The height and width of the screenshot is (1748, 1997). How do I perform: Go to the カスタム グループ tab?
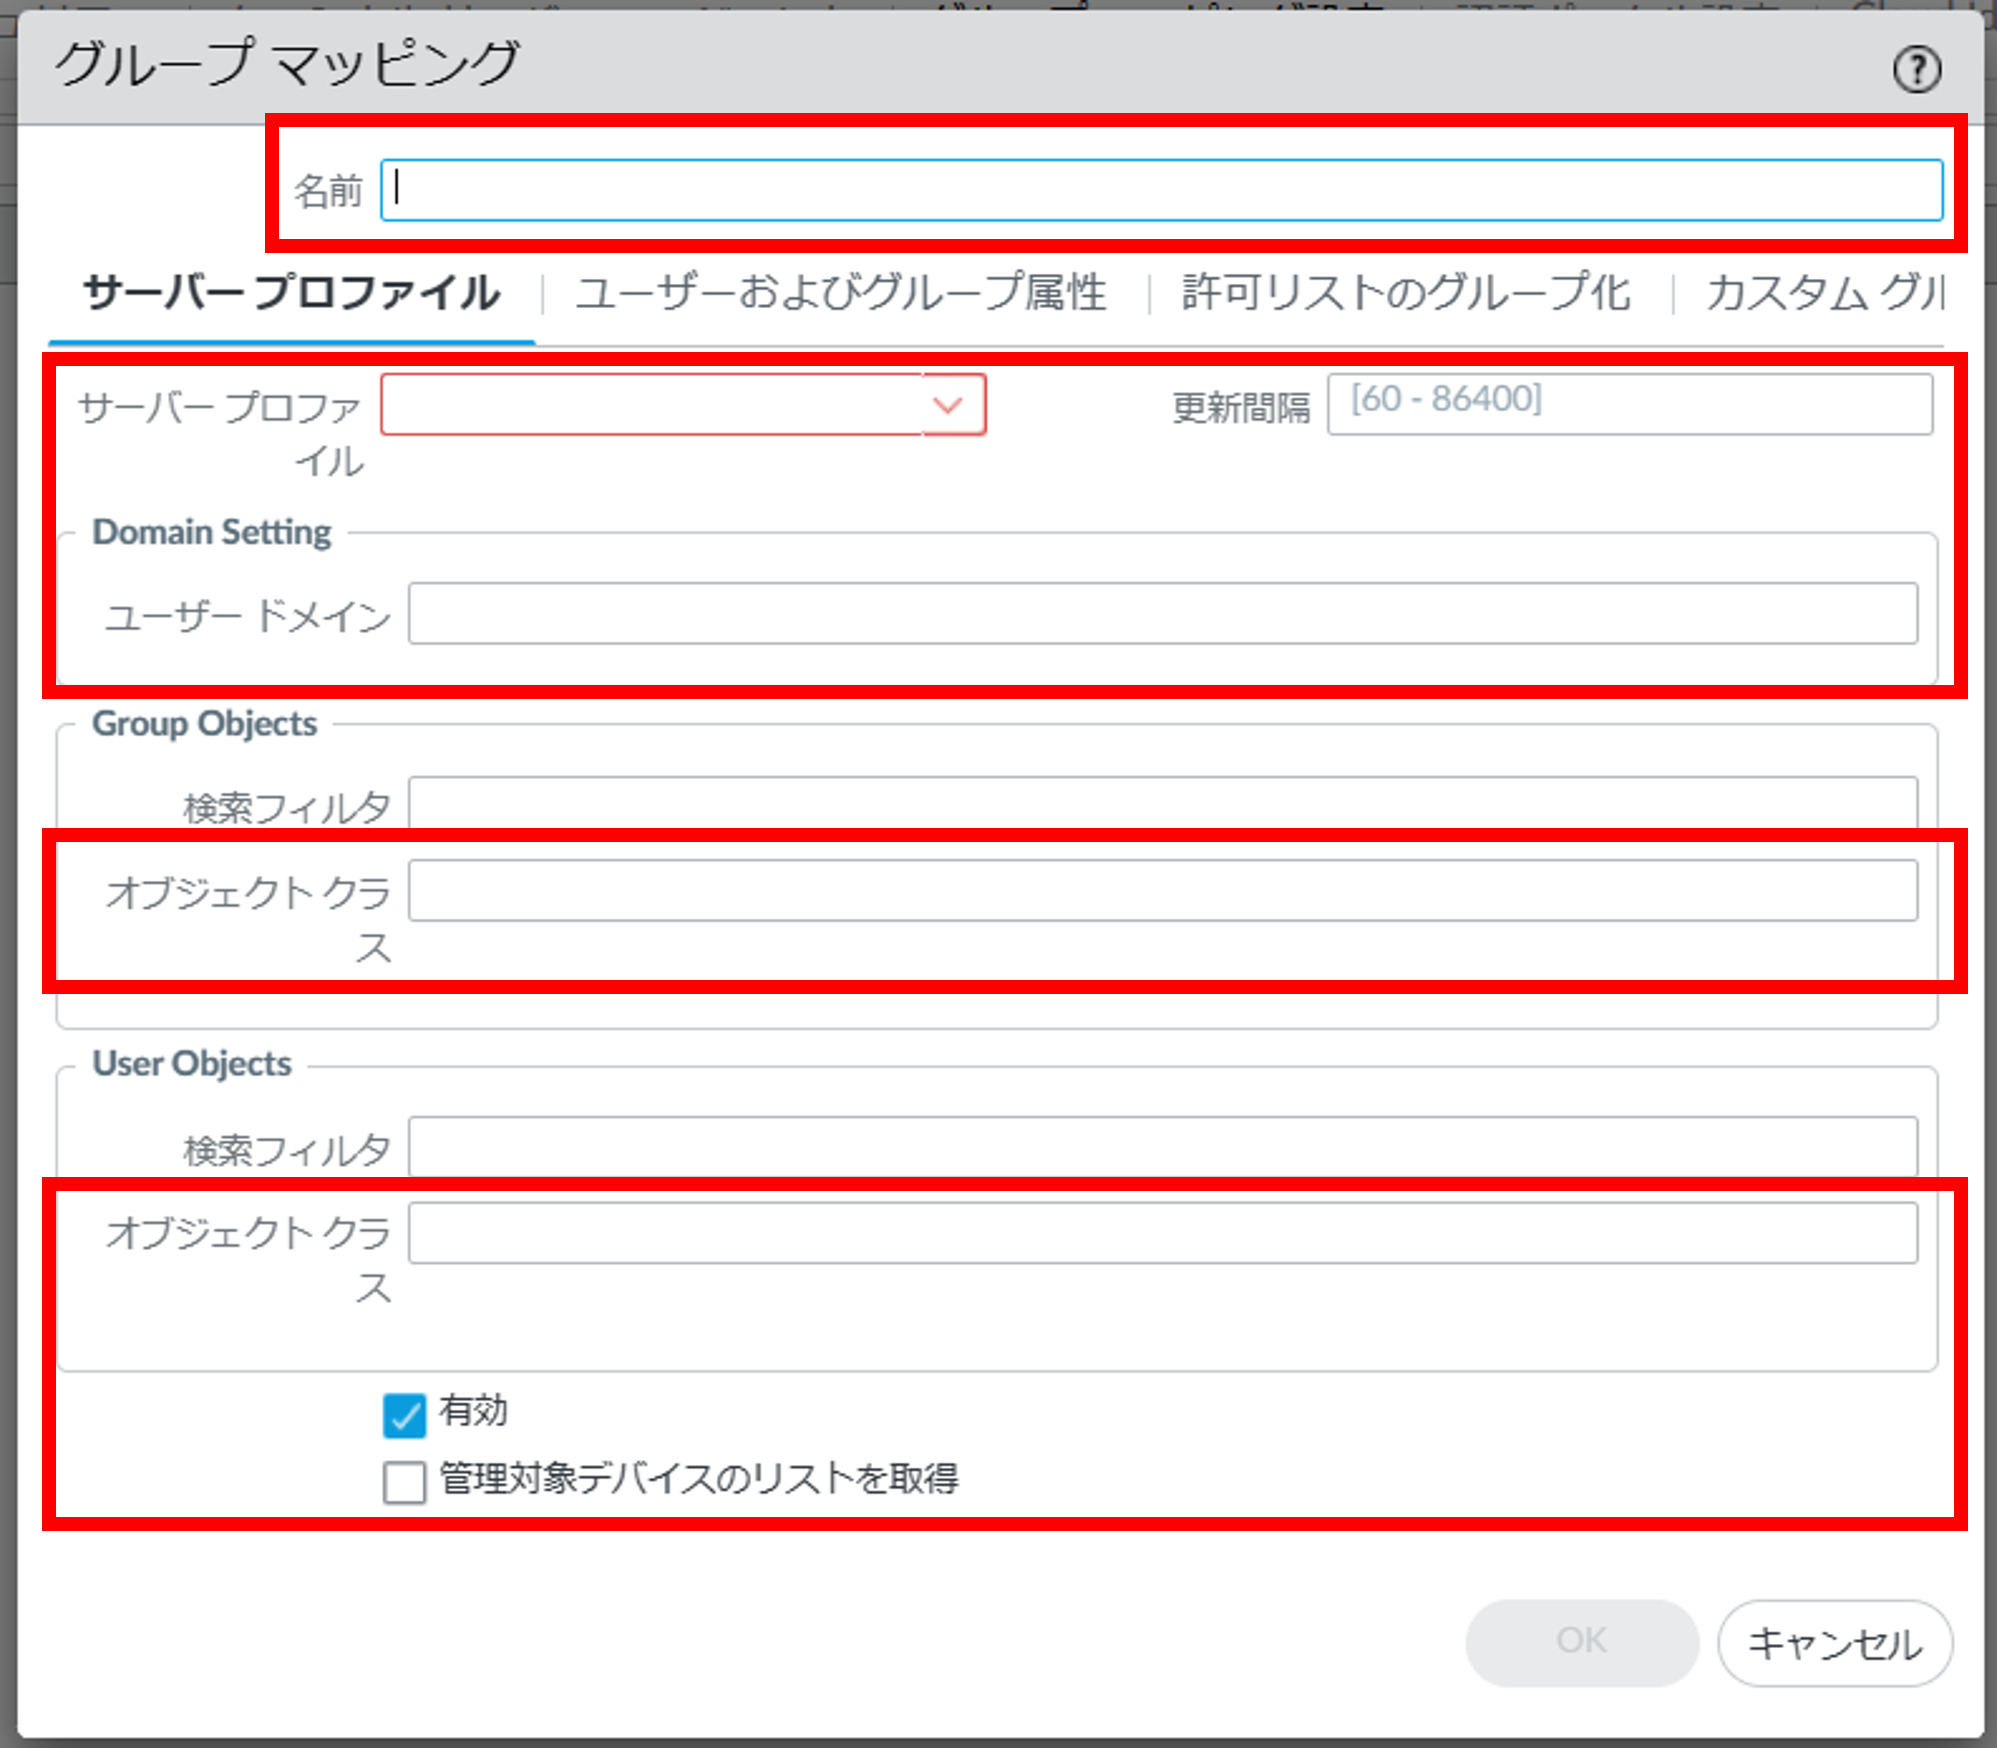pyautogui.click(x=1824, y=294)
